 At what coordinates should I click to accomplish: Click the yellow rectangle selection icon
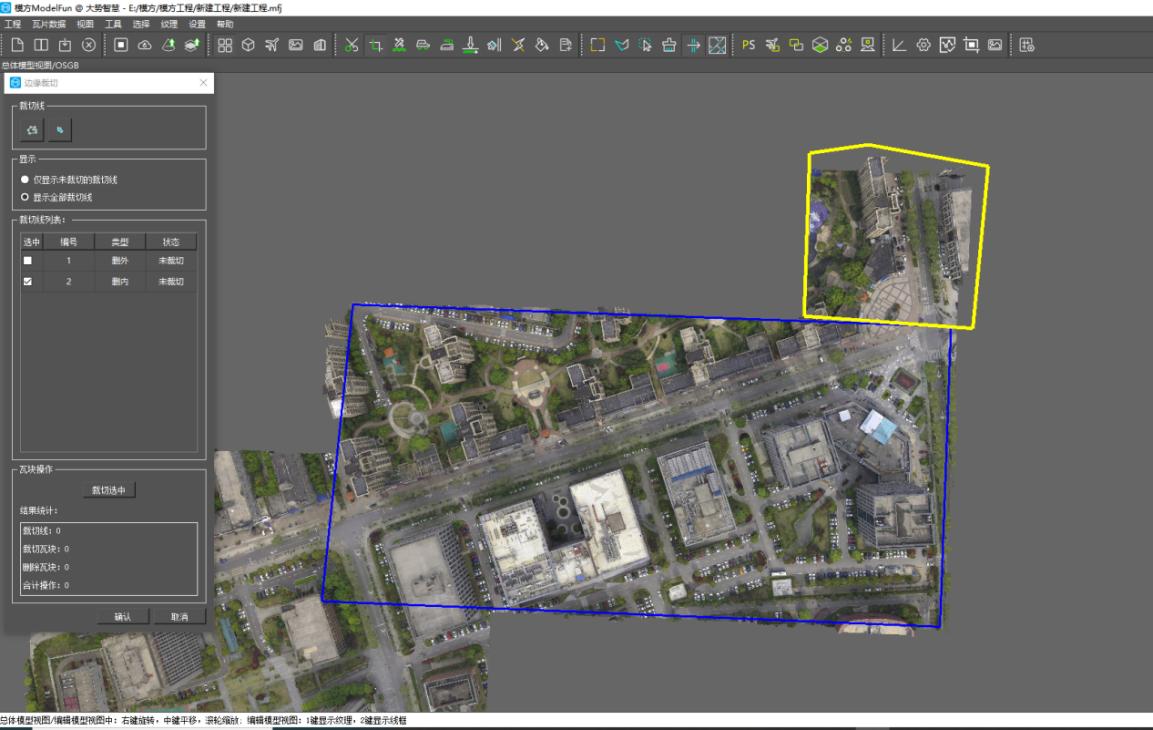(598, 45)
